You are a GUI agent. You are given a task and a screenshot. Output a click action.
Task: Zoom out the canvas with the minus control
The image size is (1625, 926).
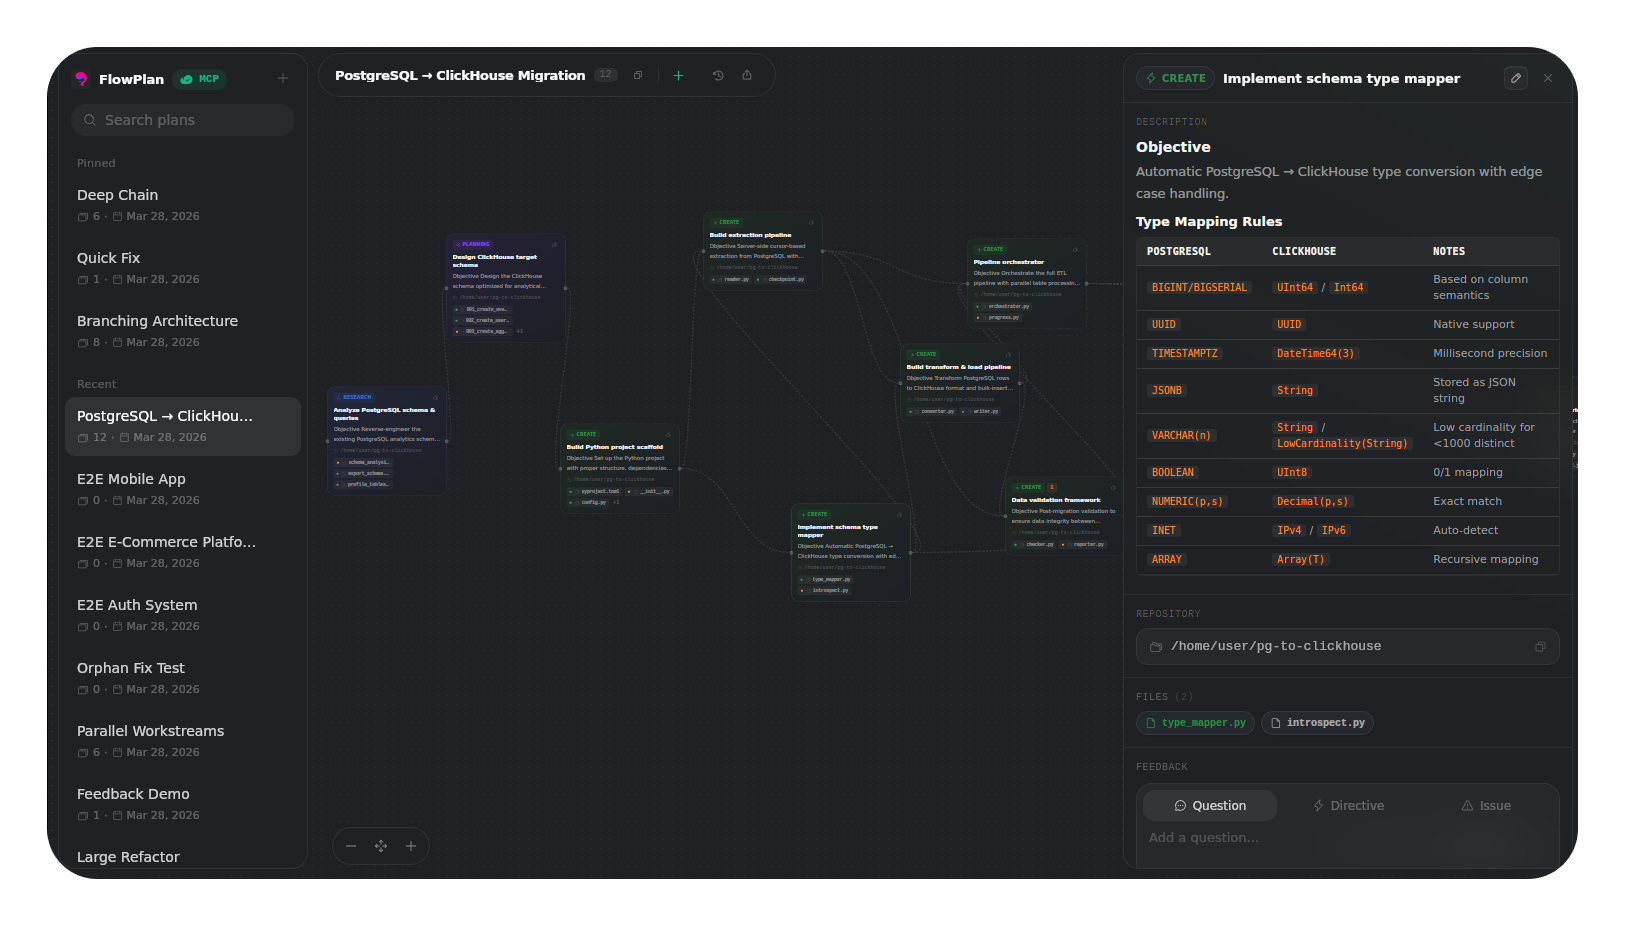351,845
